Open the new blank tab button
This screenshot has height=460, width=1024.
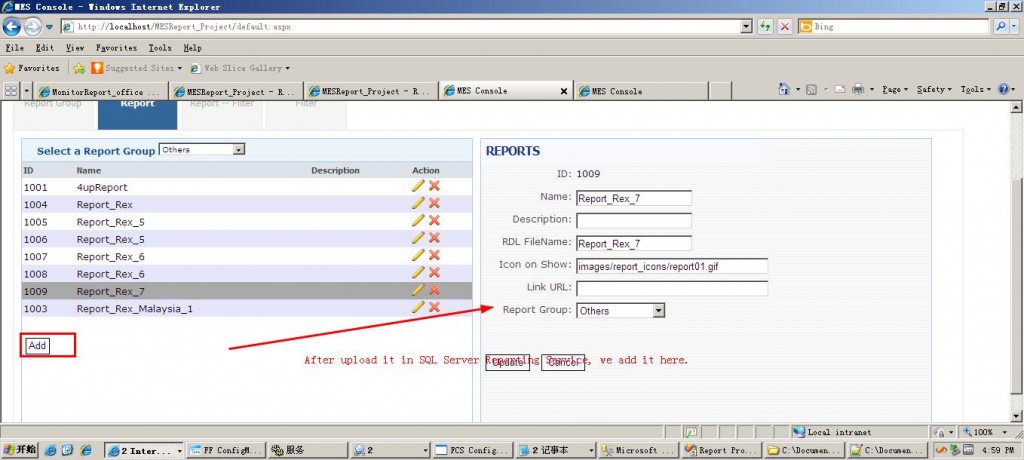click(x=720, y=91)
